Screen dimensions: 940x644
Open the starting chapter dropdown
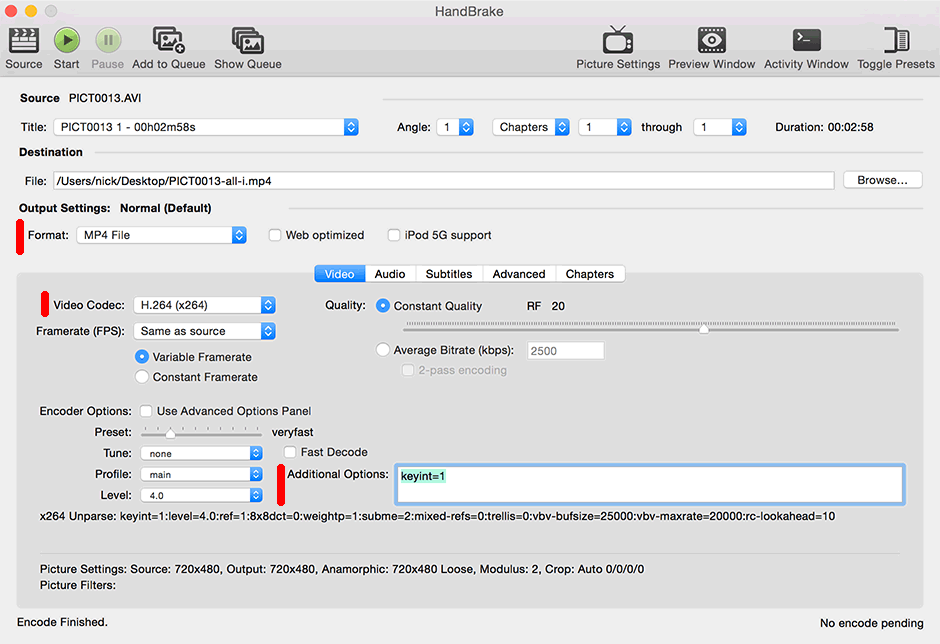pos(605,127)
